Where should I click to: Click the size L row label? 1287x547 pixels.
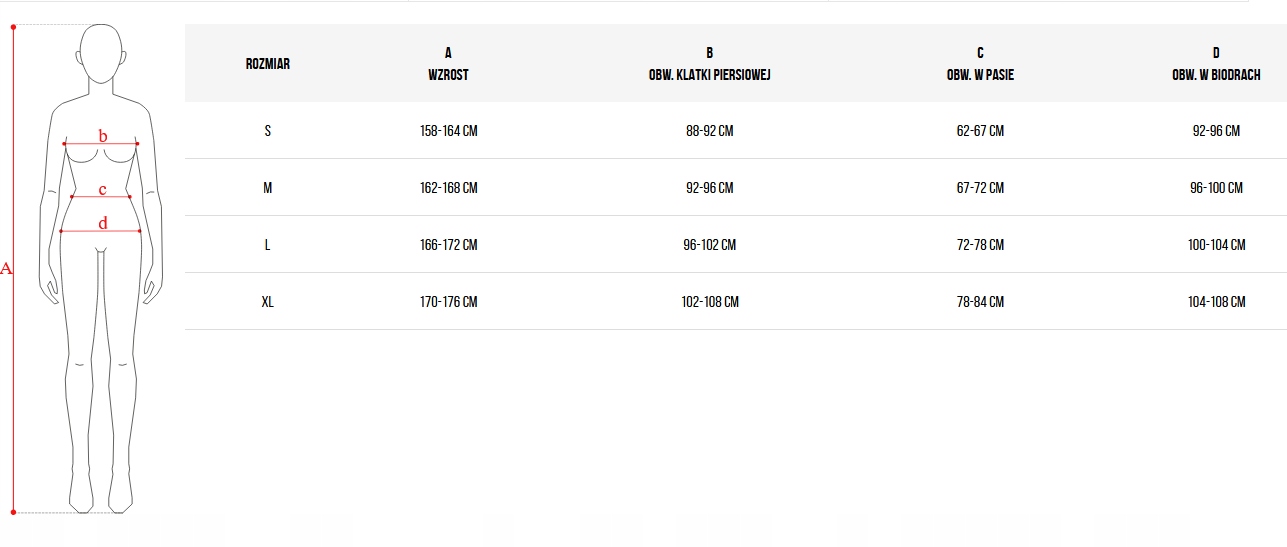click(268, 245)
